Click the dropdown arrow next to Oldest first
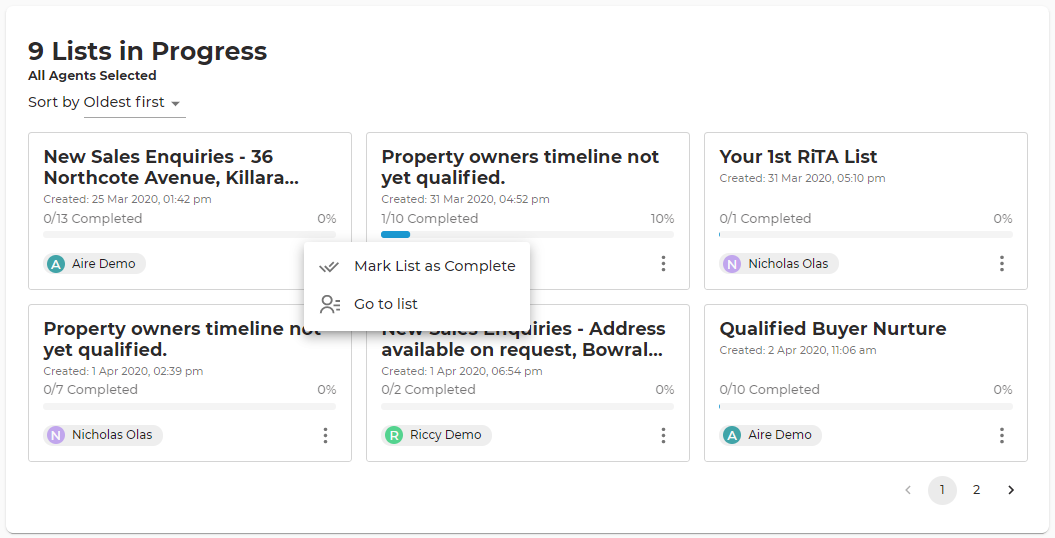Image resolution: width=1055 pixels, height=538 pixels. (x=176, y=104)
